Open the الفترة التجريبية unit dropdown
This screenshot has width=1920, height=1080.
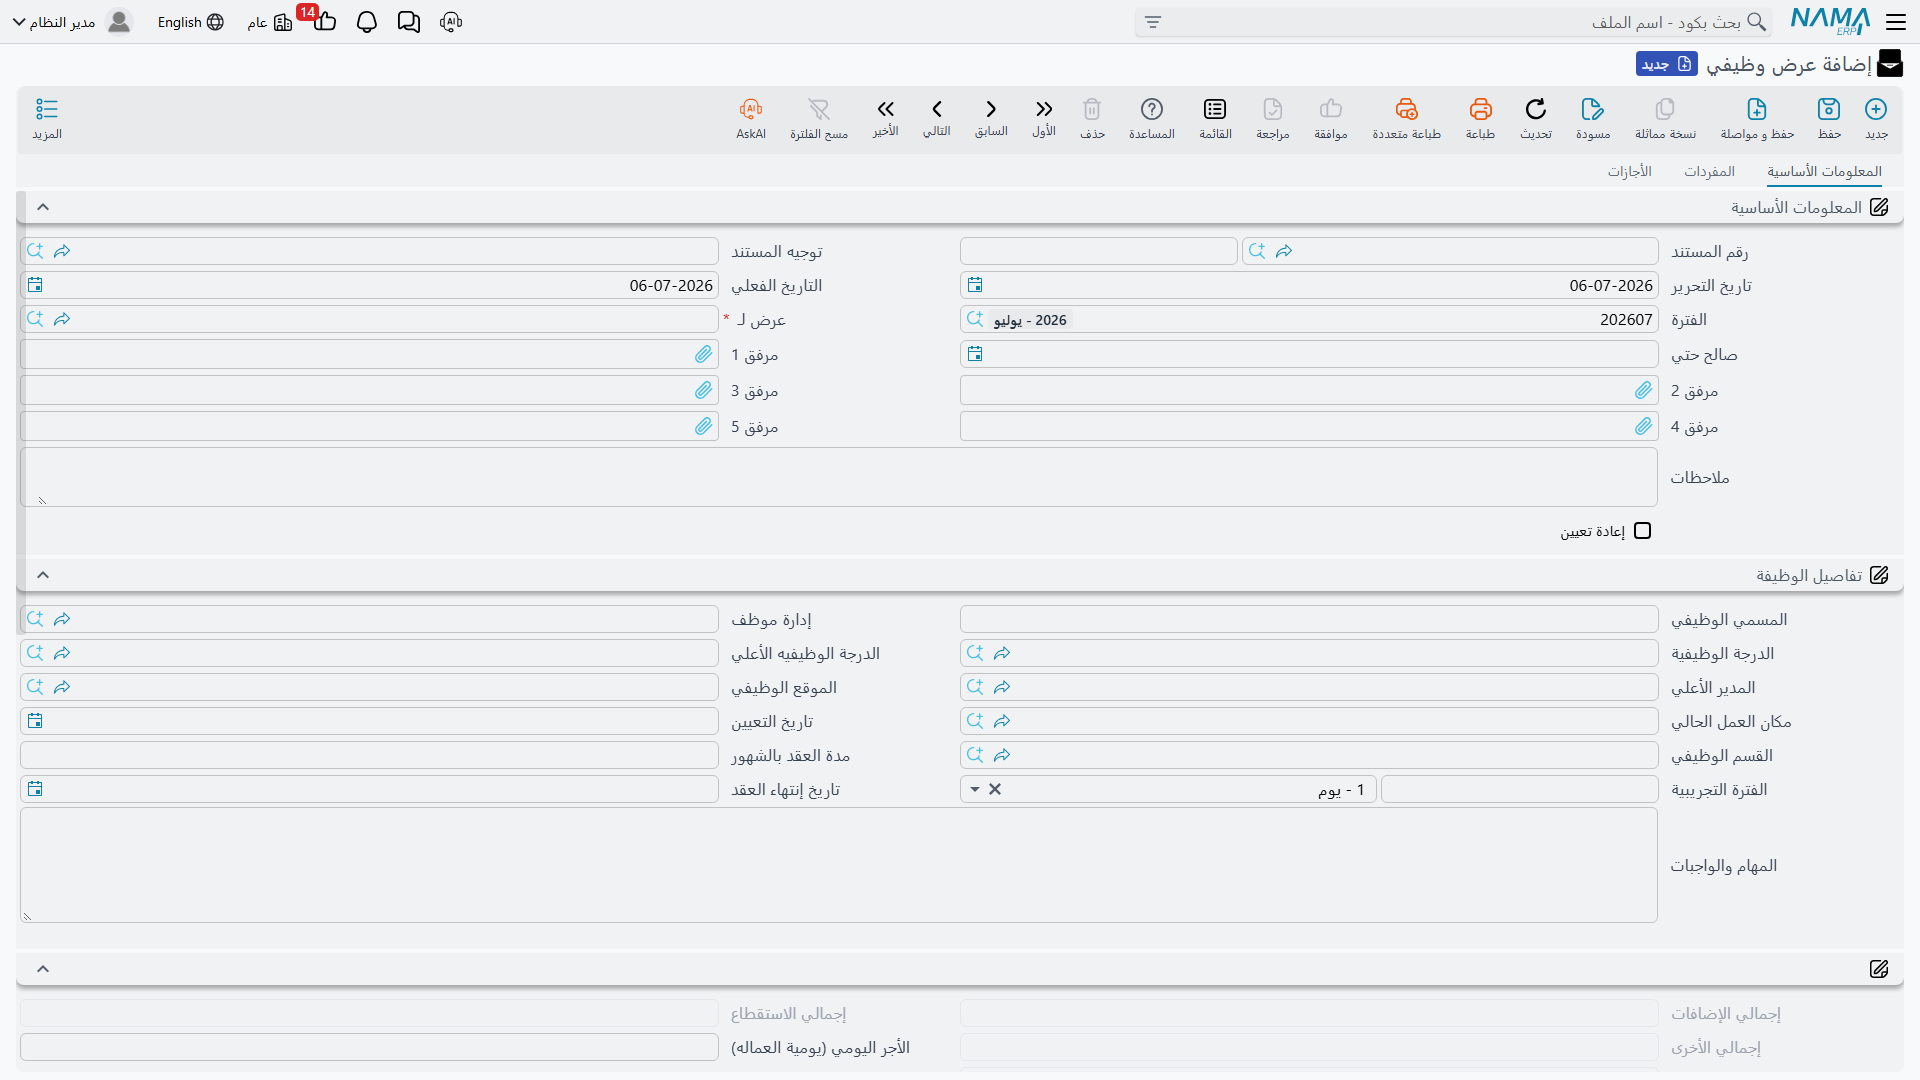pos(975,789)
